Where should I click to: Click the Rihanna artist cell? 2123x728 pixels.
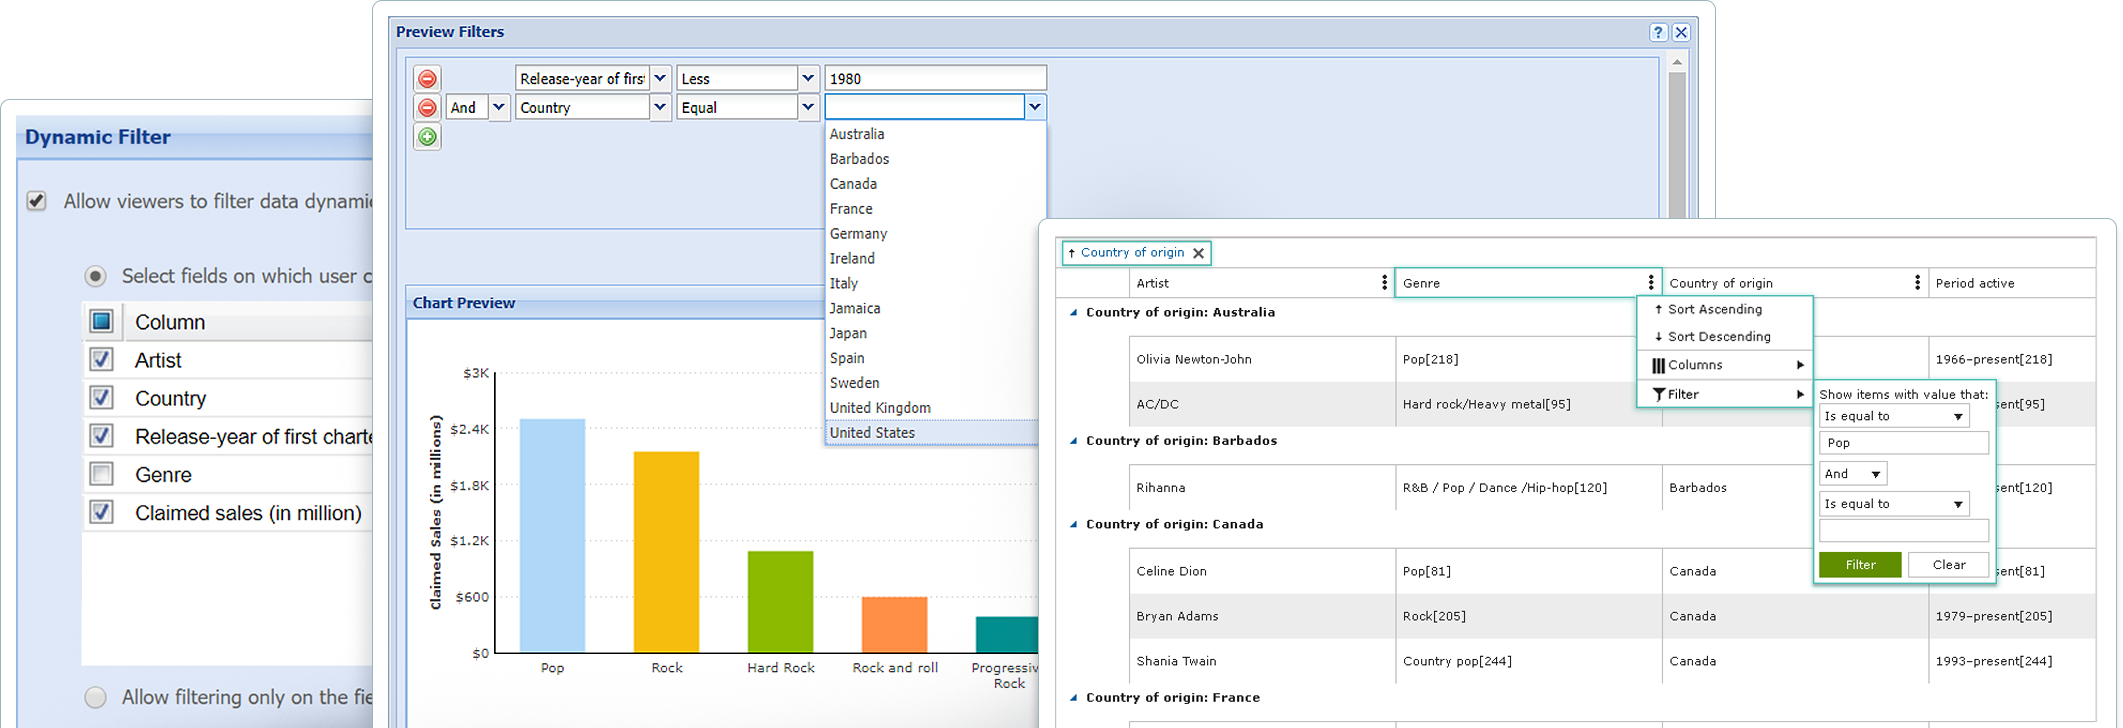(x=1262, y=488)
